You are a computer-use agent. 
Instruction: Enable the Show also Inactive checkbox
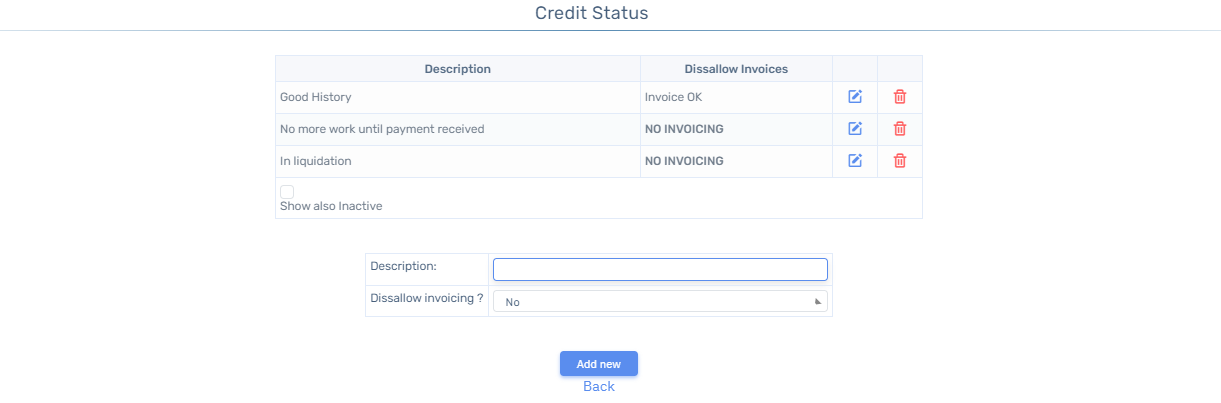(x=287, y=191)
